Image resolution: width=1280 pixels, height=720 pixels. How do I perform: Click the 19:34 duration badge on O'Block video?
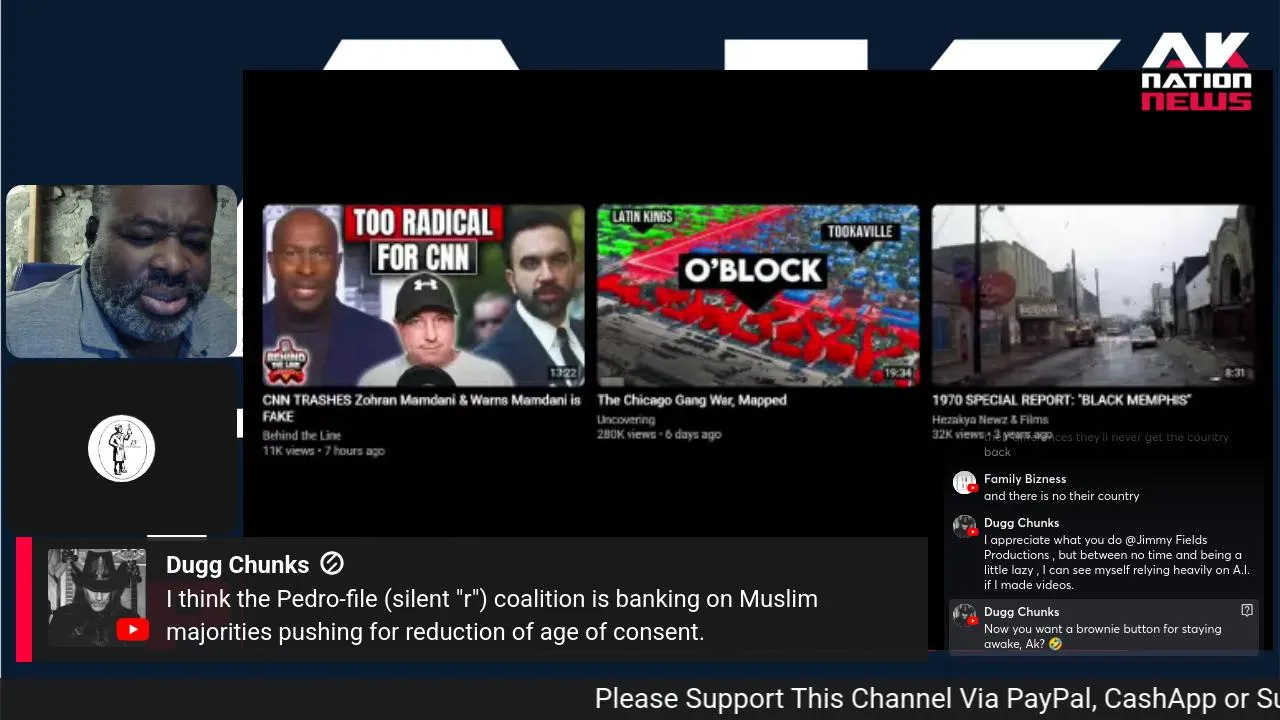(898, 373)
